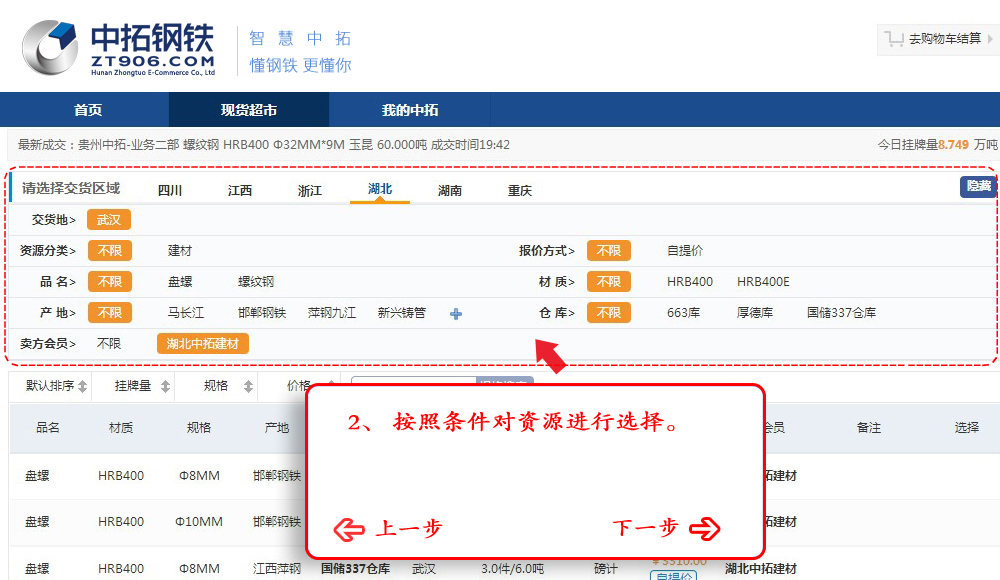Screen dimensions: 1000x580
Task: Hide the filter panel with 隐藏 button
Action: (977, 187)
